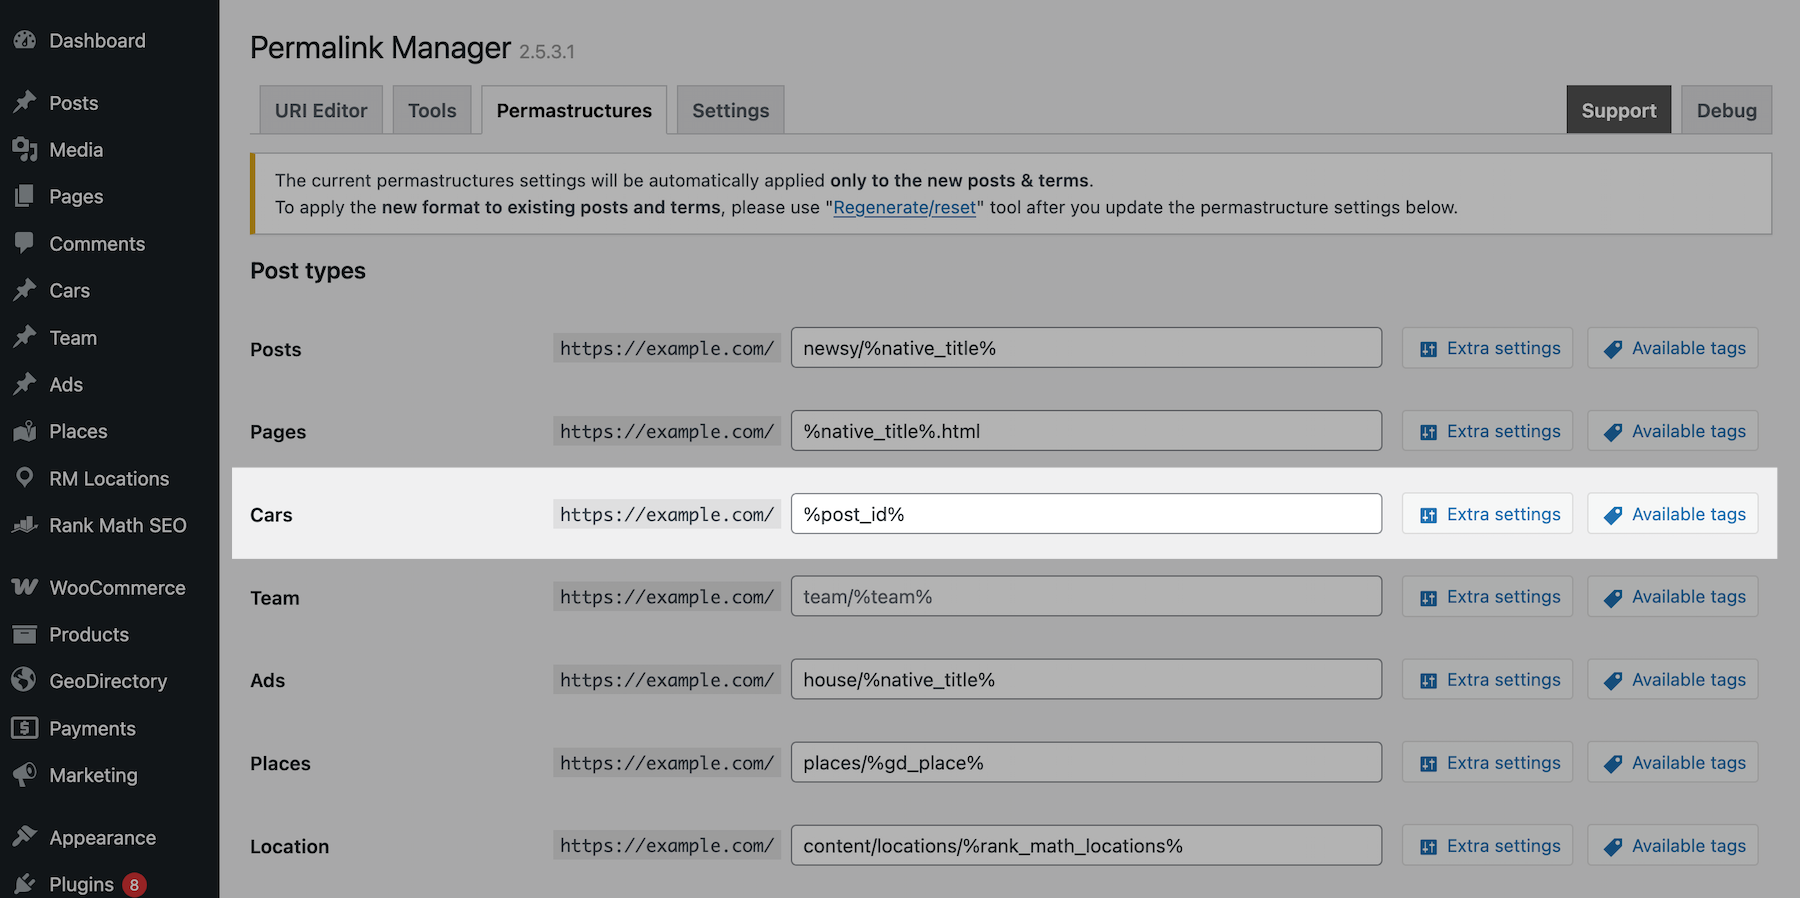
Task: Switch to the URI Editor tab
Action: tap(321, 110)
